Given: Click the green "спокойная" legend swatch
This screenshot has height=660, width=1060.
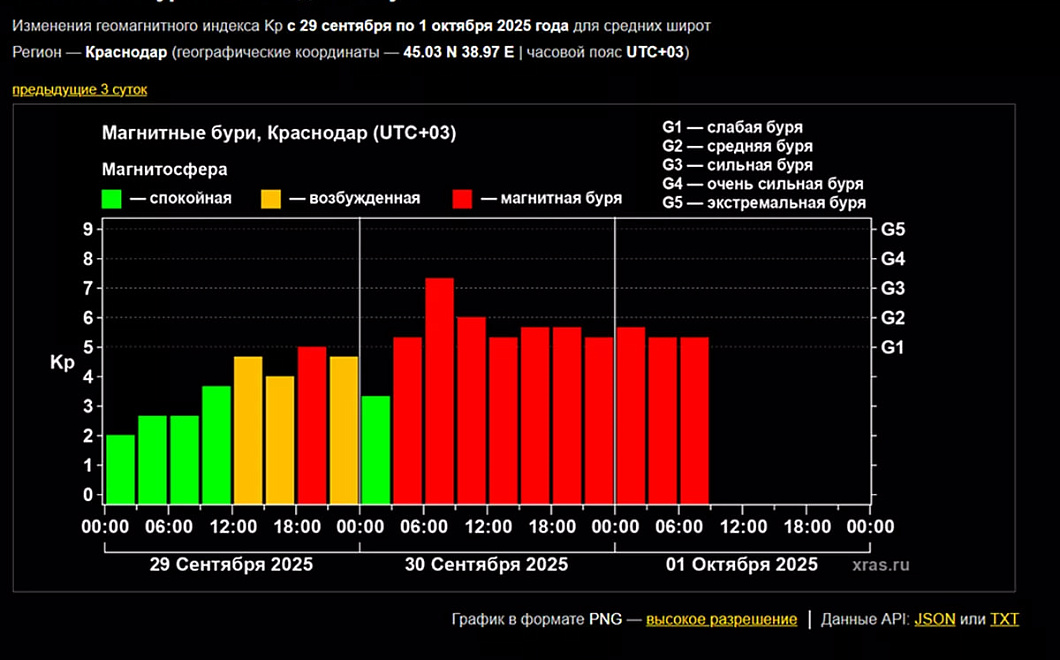Looking at the screenshot, I should 111,199.
